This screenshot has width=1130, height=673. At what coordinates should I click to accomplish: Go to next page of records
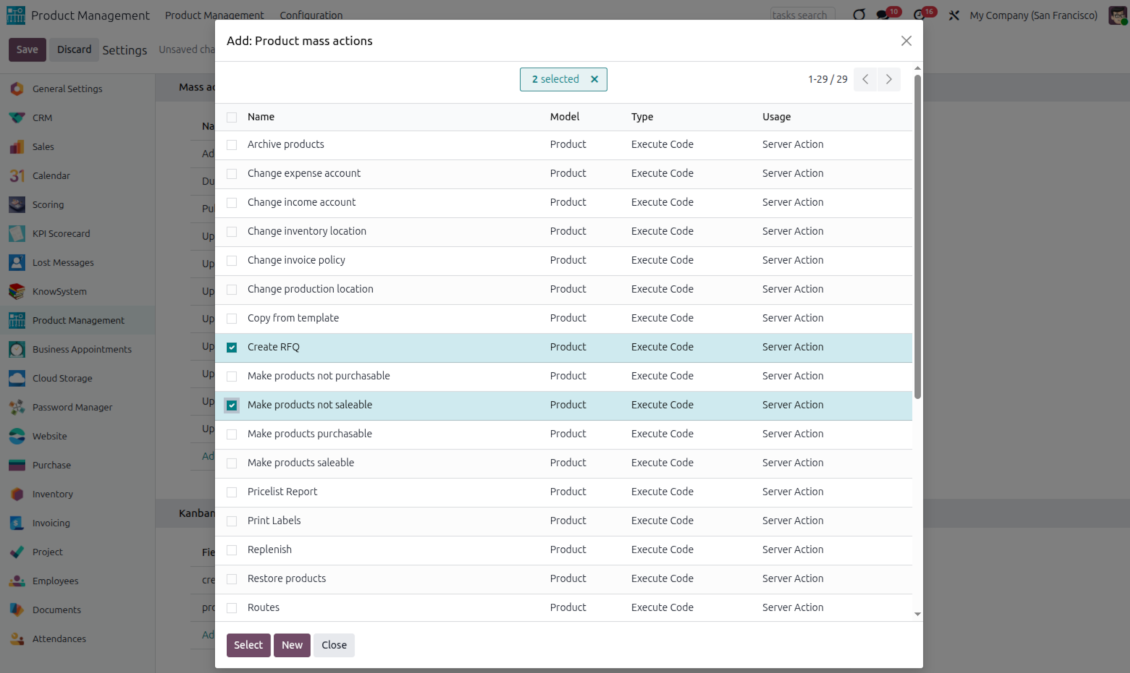tap(888, 80)
